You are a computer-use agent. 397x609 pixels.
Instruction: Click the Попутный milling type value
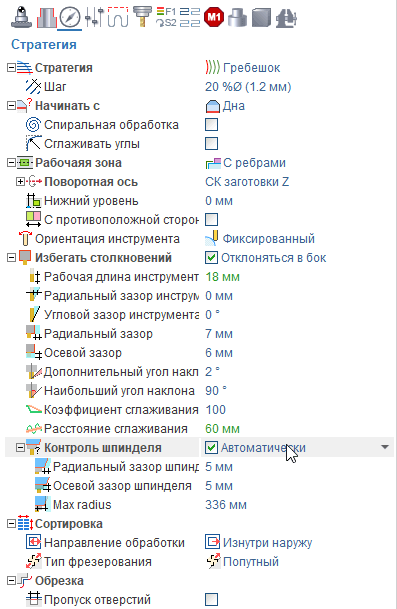click(251, 562)
